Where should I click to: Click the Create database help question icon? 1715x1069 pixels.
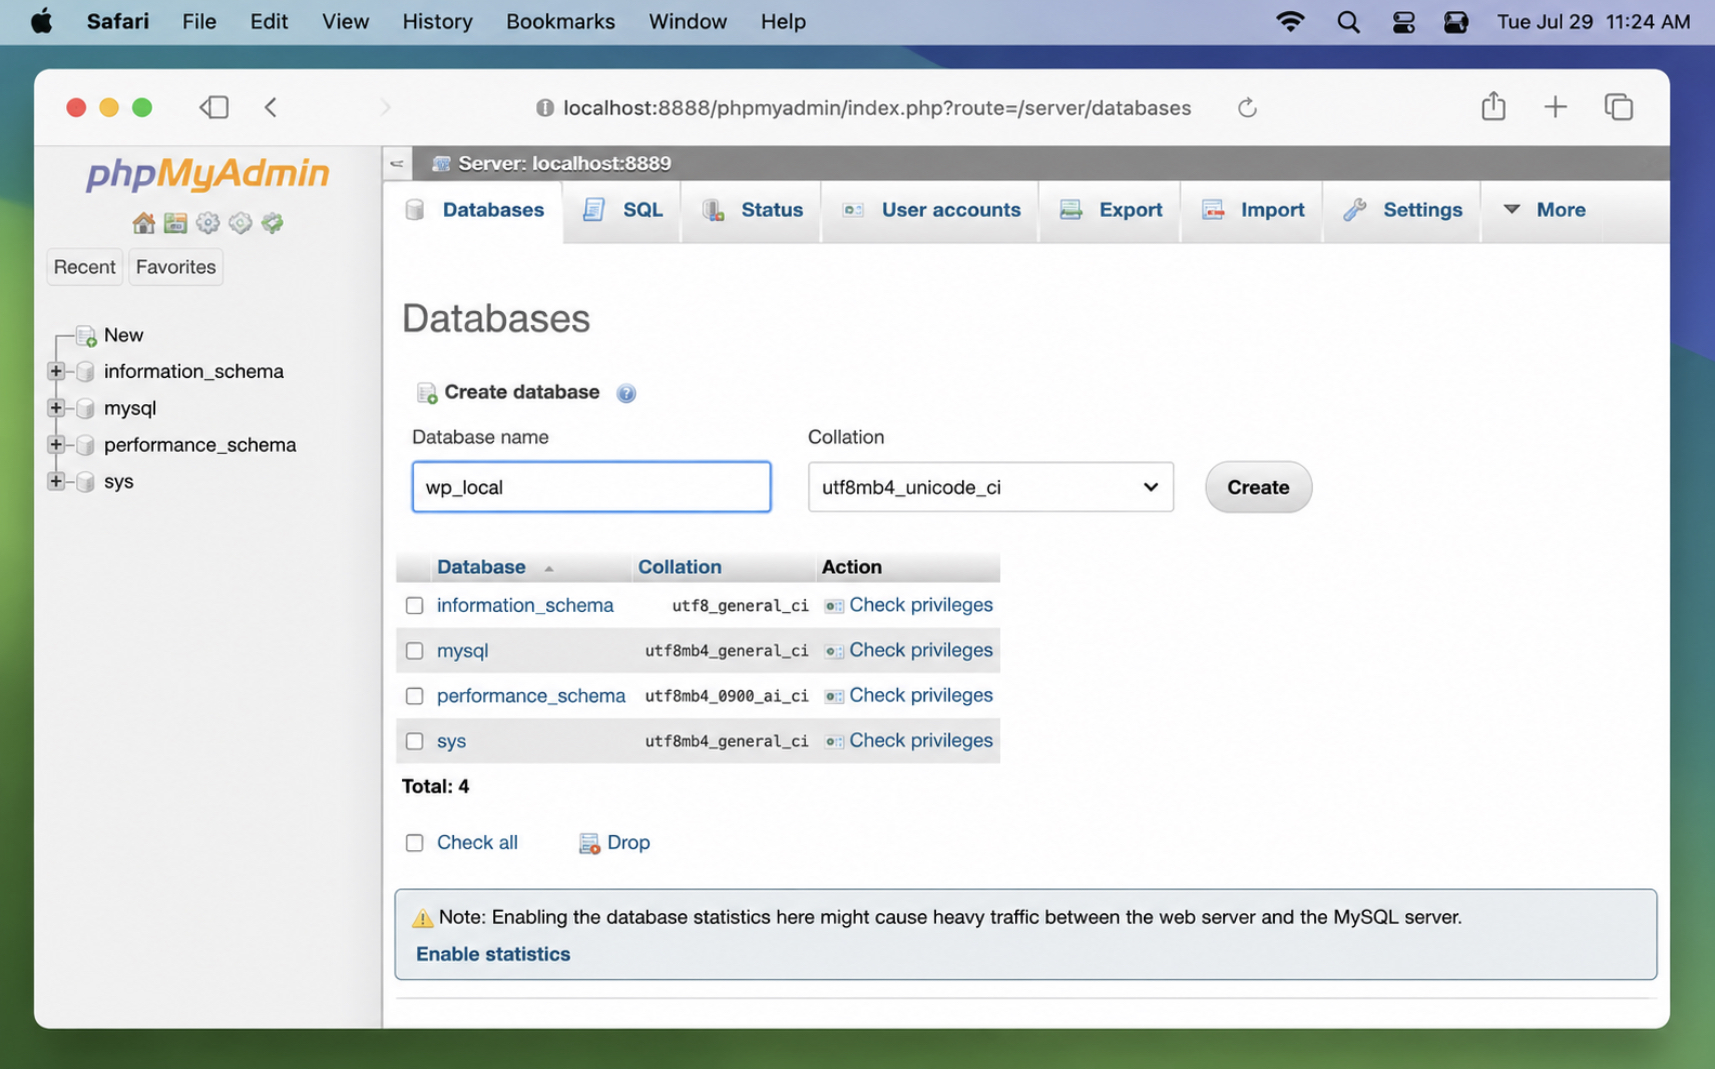(x=626, y=393)
